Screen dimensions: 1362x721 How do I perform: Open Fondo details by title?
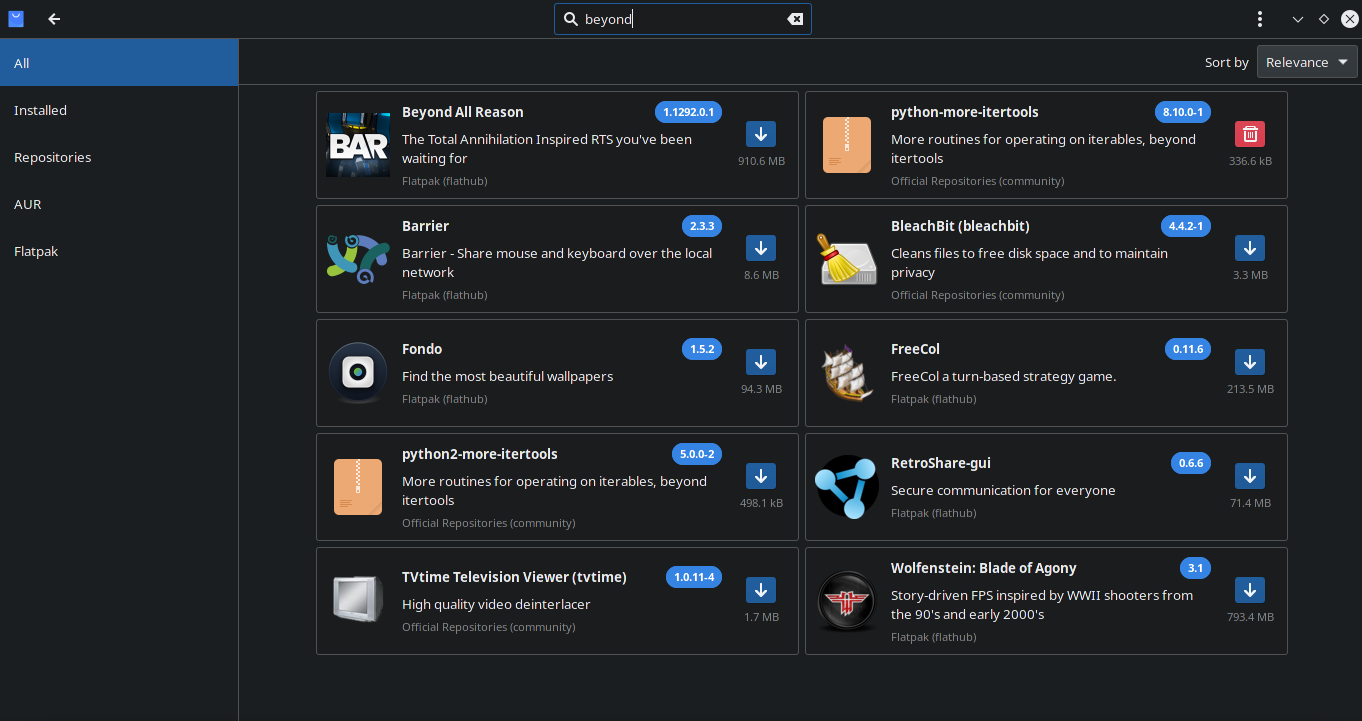pos(422,349)
